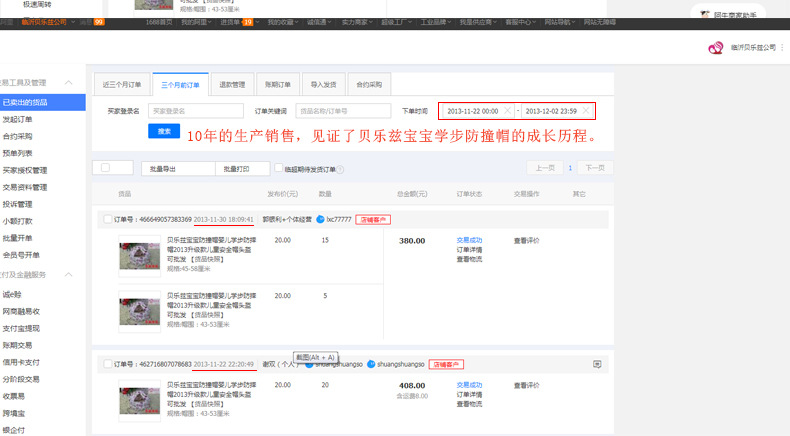Click the orange 19 badge on 进货单
This screenshot has width=790, height=436.
pyautogui.click(x=247, y=22)
